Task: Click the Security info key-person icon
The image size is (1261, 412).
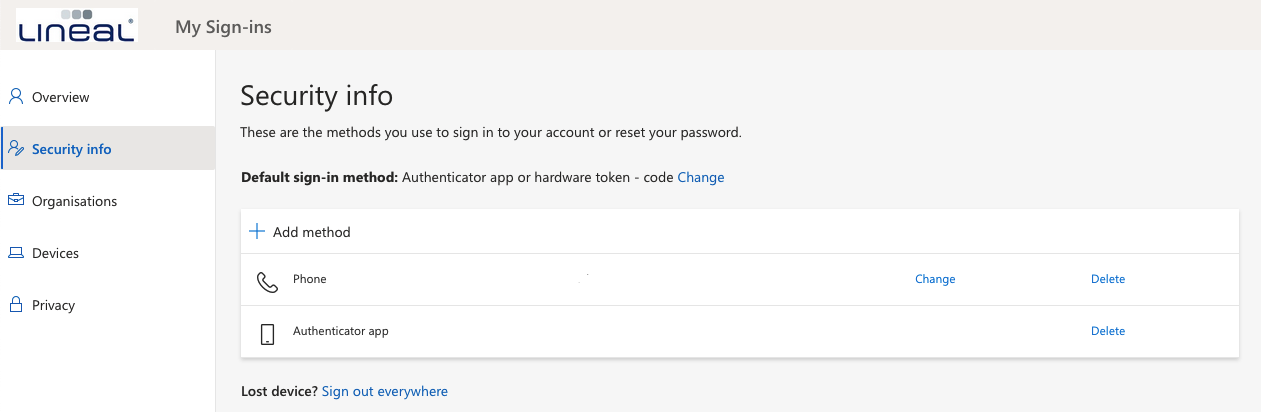Action: coord(16,149)
